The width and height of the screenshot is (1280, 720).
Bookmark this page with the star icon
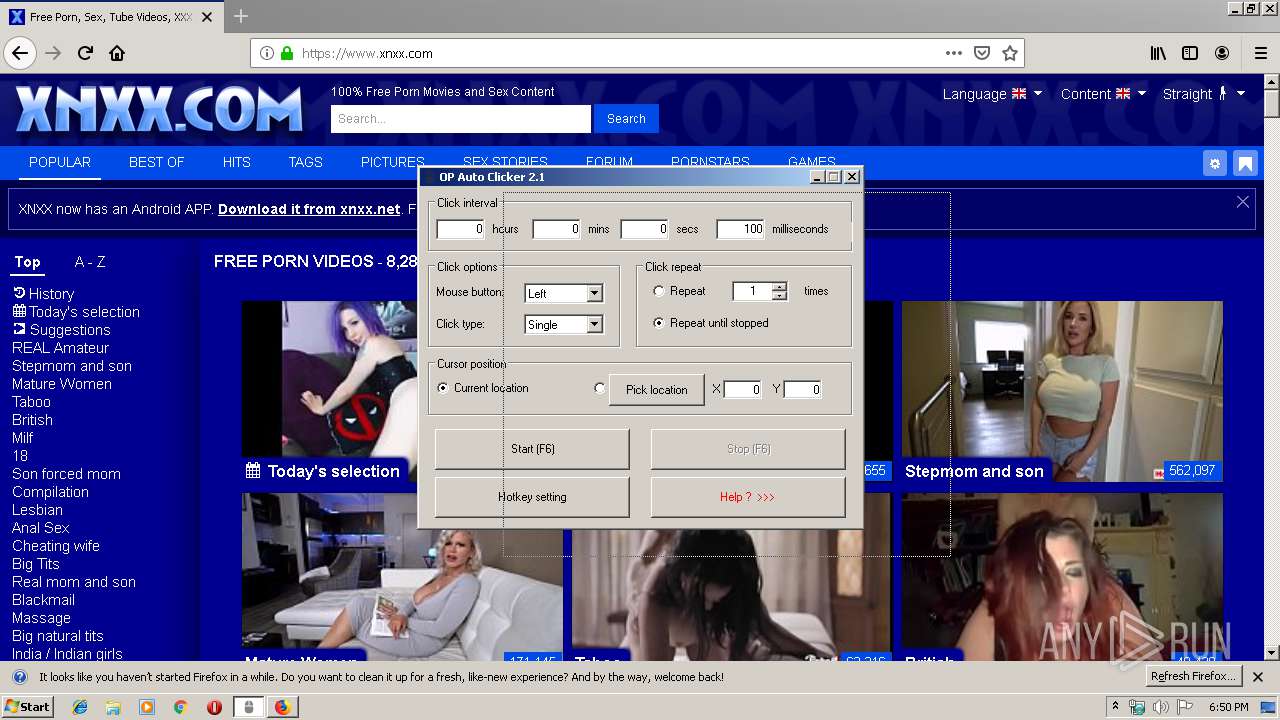pyautogui.click(x=1010, y=53)
